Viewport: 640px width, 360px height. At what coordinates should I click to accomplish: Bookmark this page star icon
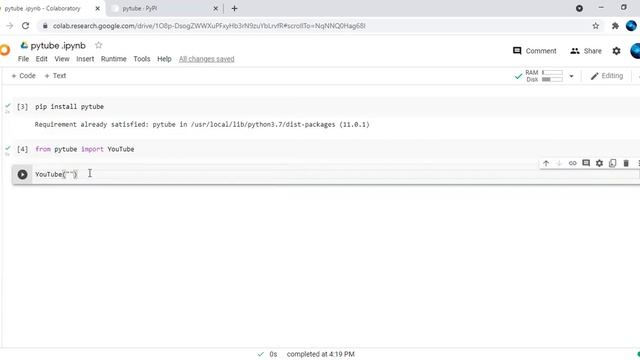pos(596,26)
